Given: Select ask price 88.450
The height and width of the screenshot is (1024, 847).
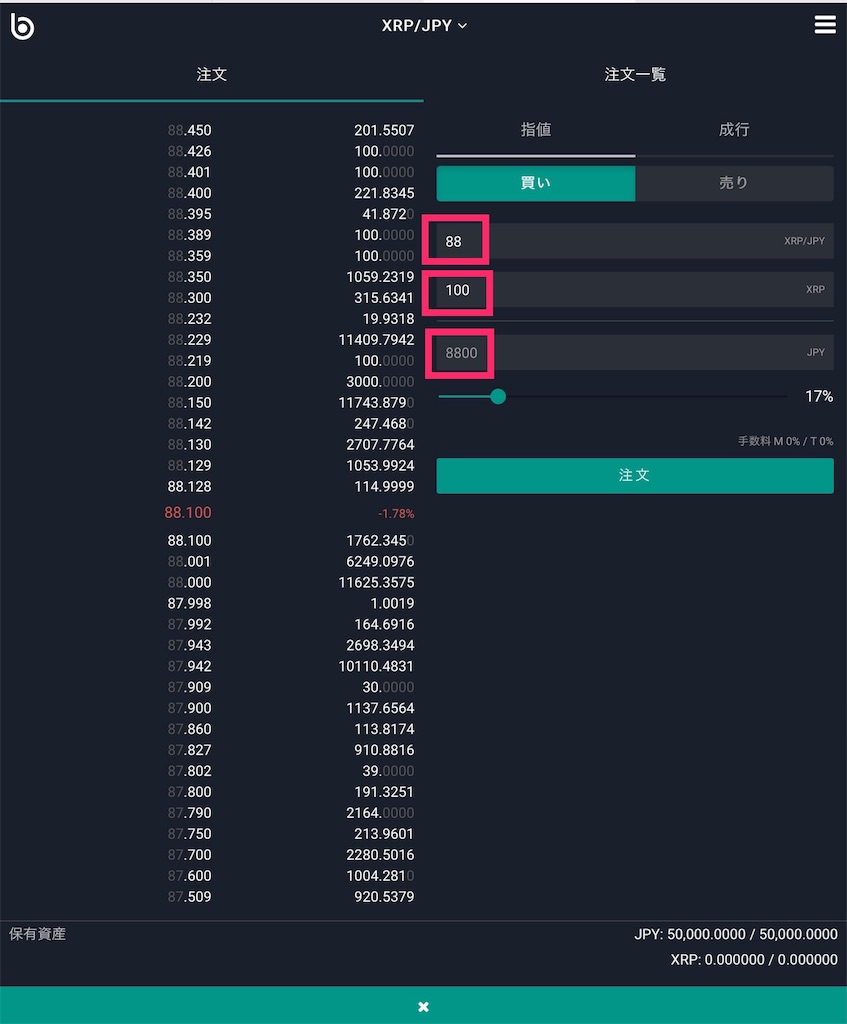Looking at the screenshot, I should point(189,131).
